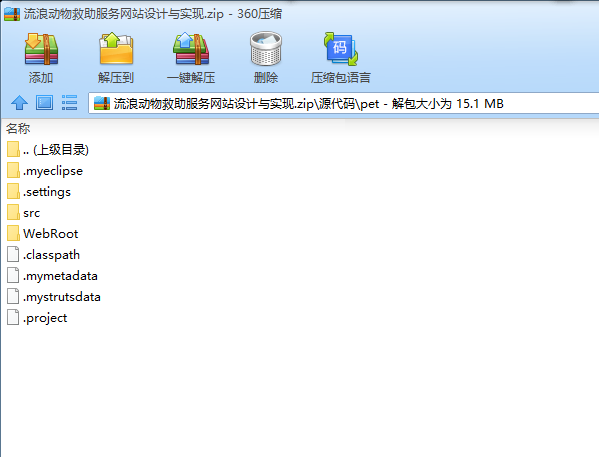Image resolution: width=599 pixels, height=457 pixels.
Task: Go up one level with blue arrow
Action: 19,103
